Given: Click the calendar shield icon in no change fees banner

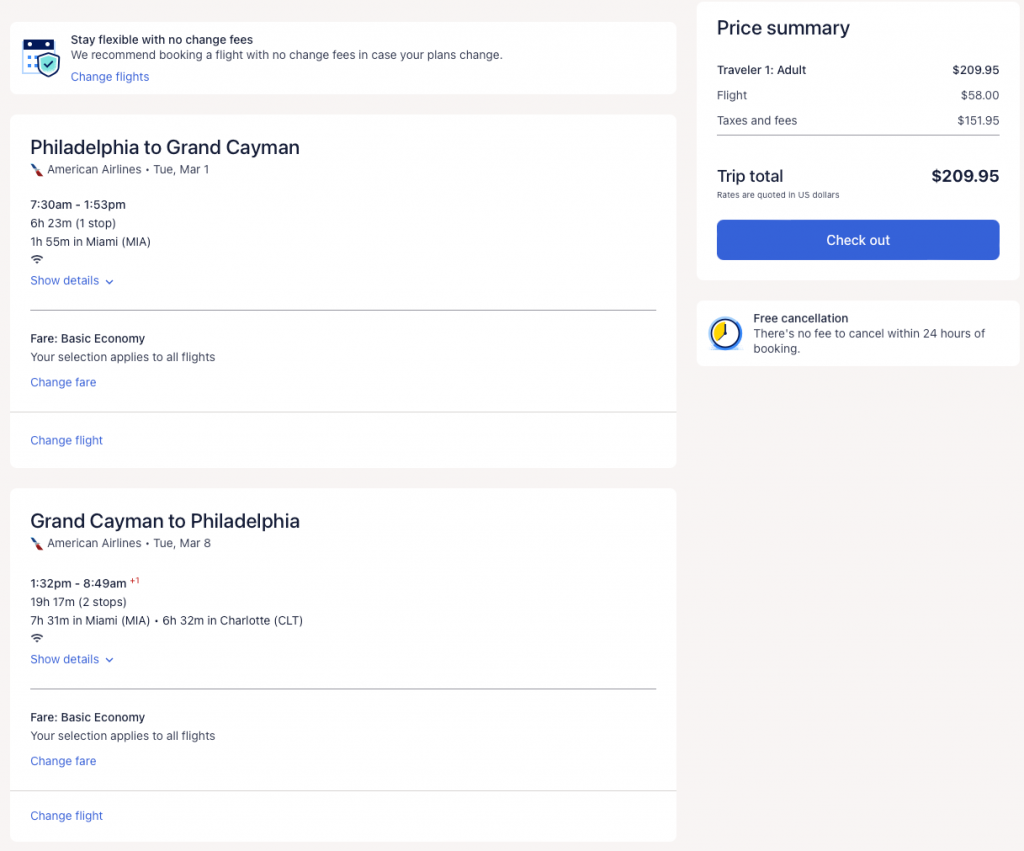Looking at the screenshot, I should [40, 58].
